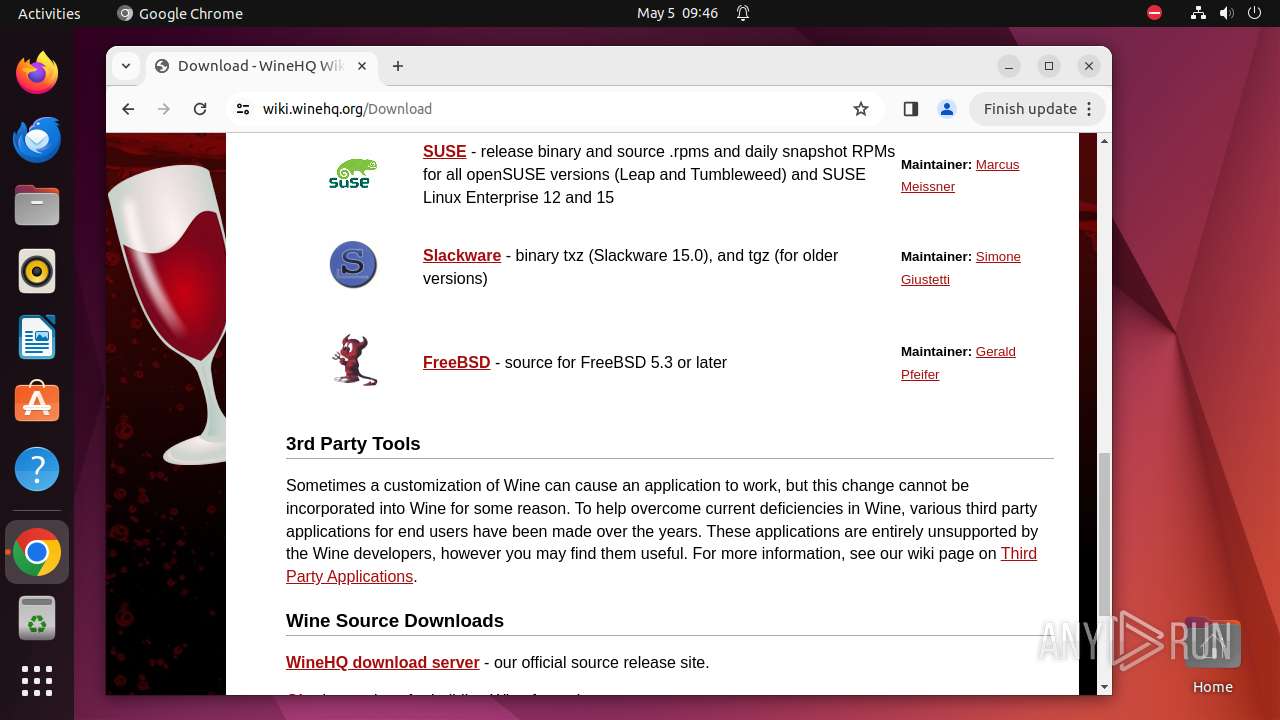1280x720 pixels.
Task: Open Activities overview
Action: point(49,13)
